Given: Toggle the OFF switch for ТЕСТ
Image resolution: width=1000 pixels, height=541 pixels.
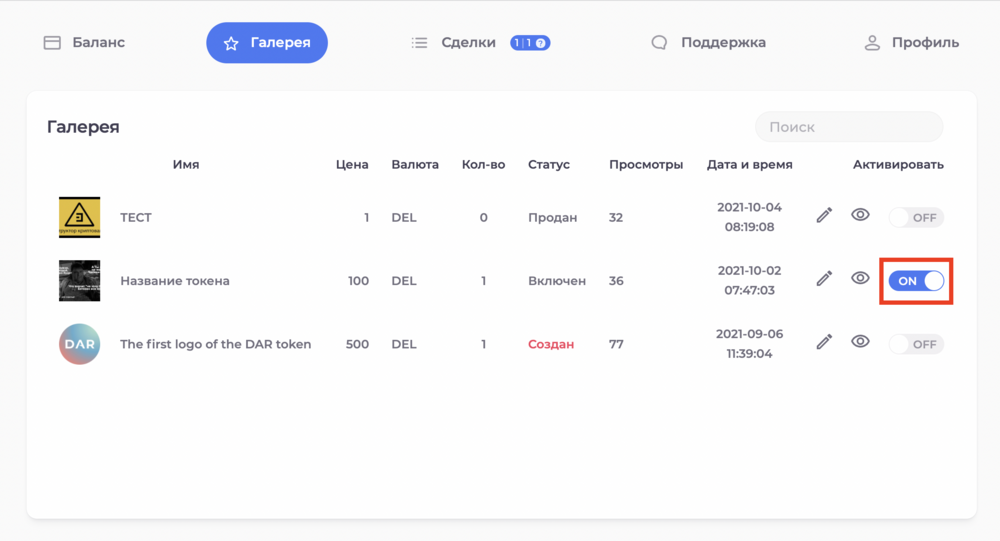Looking at the screenshot, I should point(916,218).
